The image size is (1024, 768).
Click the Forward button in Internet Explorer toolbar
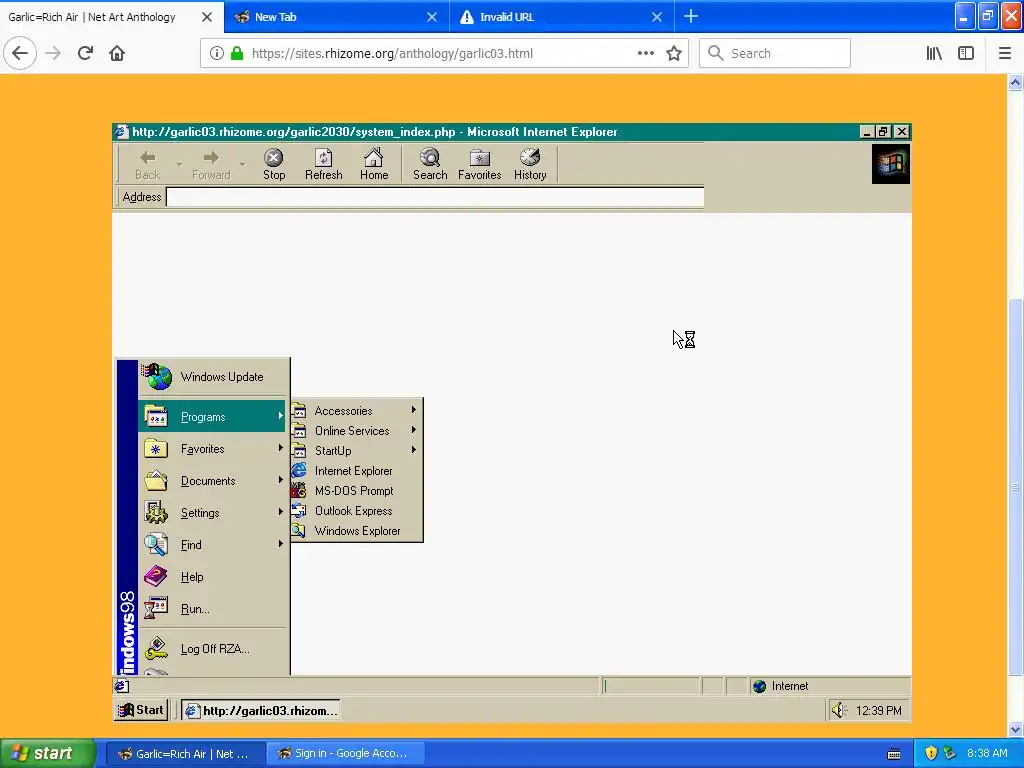(211, 165)
